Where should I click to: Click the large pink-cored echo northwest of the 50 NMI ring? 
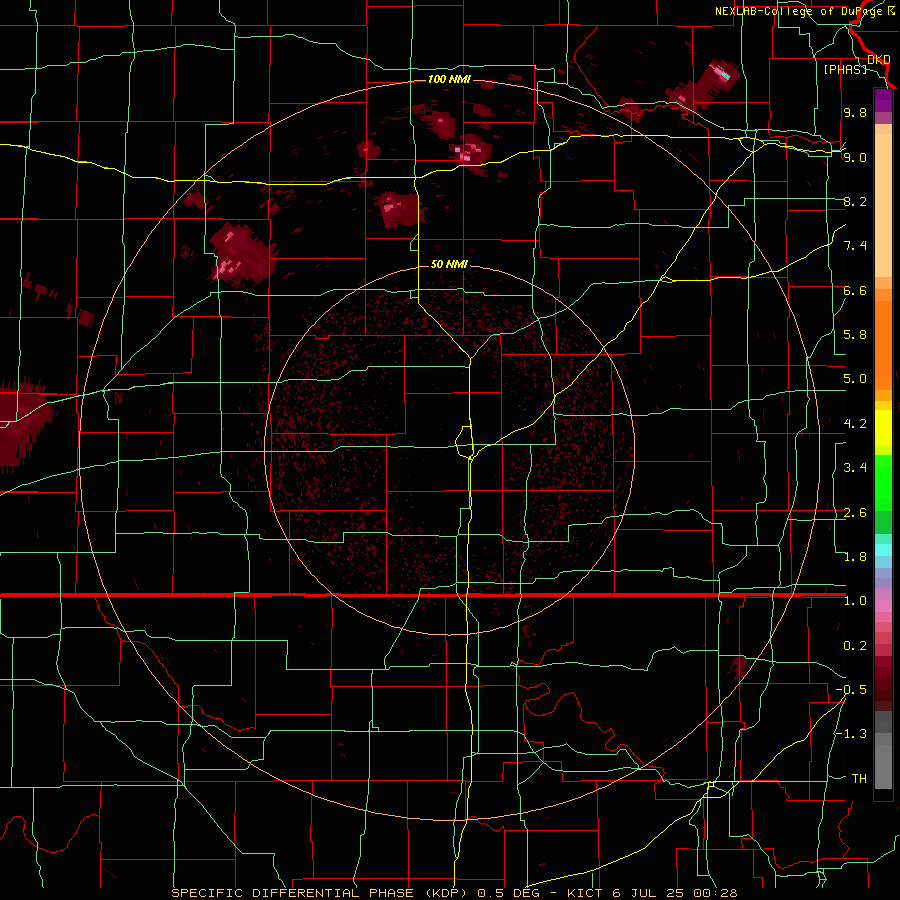242,254
